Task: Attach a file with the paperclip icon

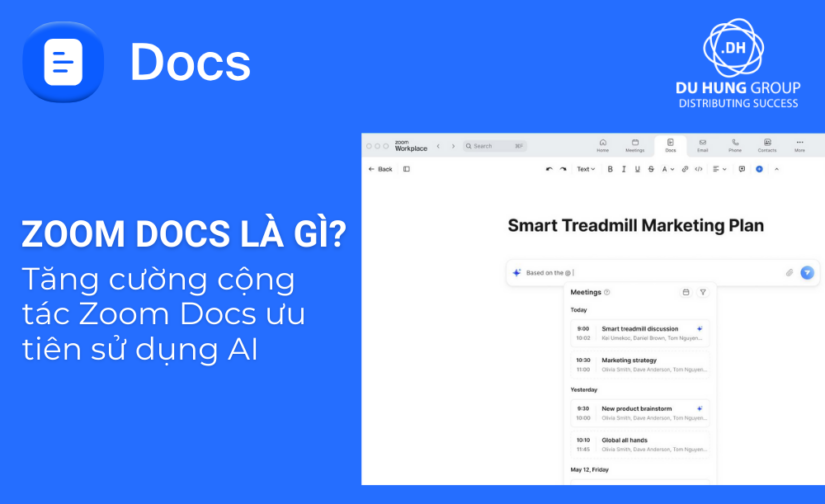Action: click(789, 273)
